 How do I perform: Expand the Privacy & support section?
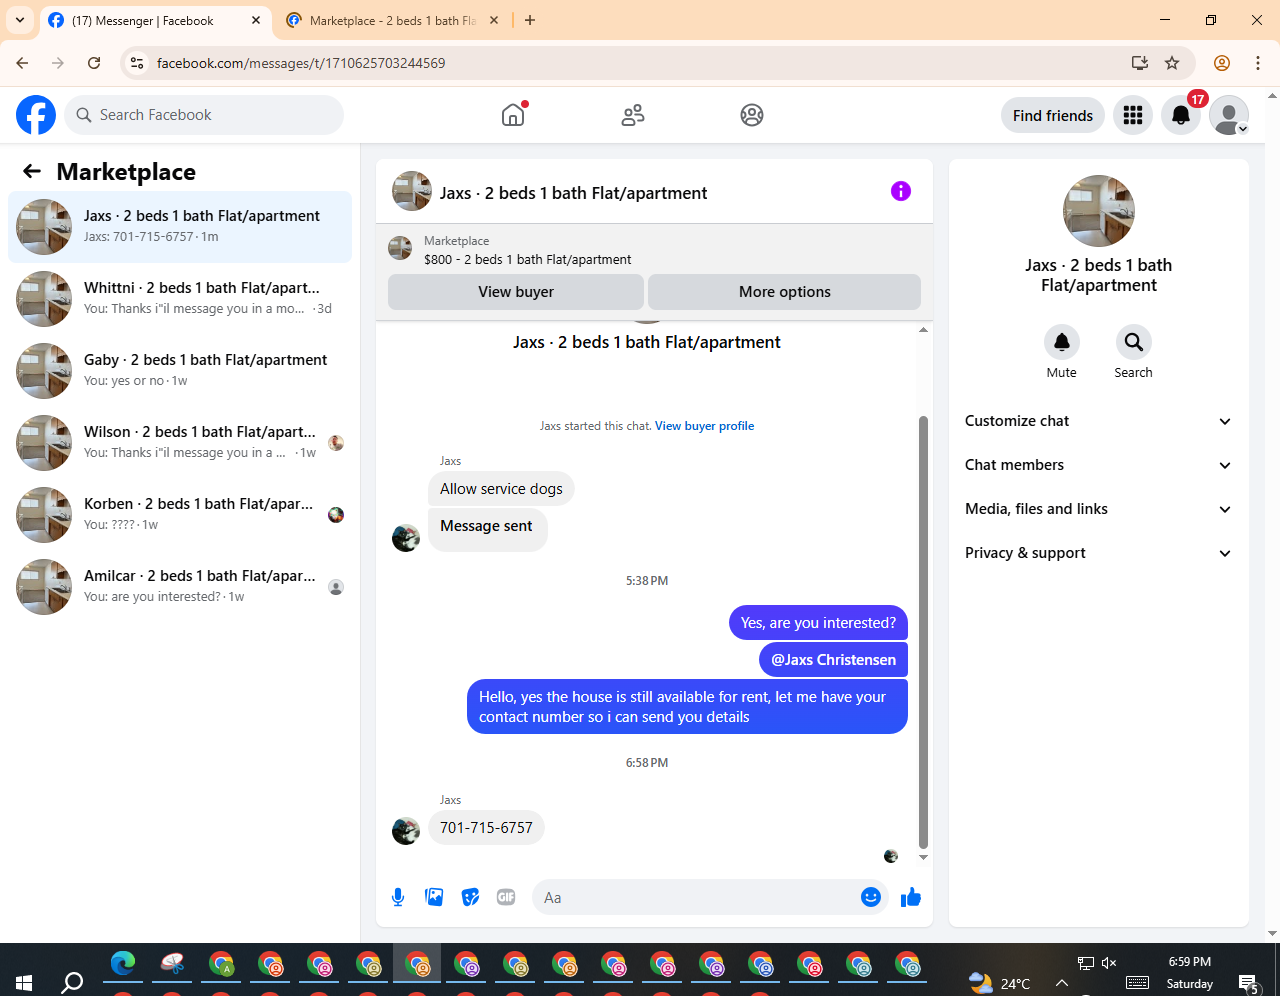[x=1099, y=553]
